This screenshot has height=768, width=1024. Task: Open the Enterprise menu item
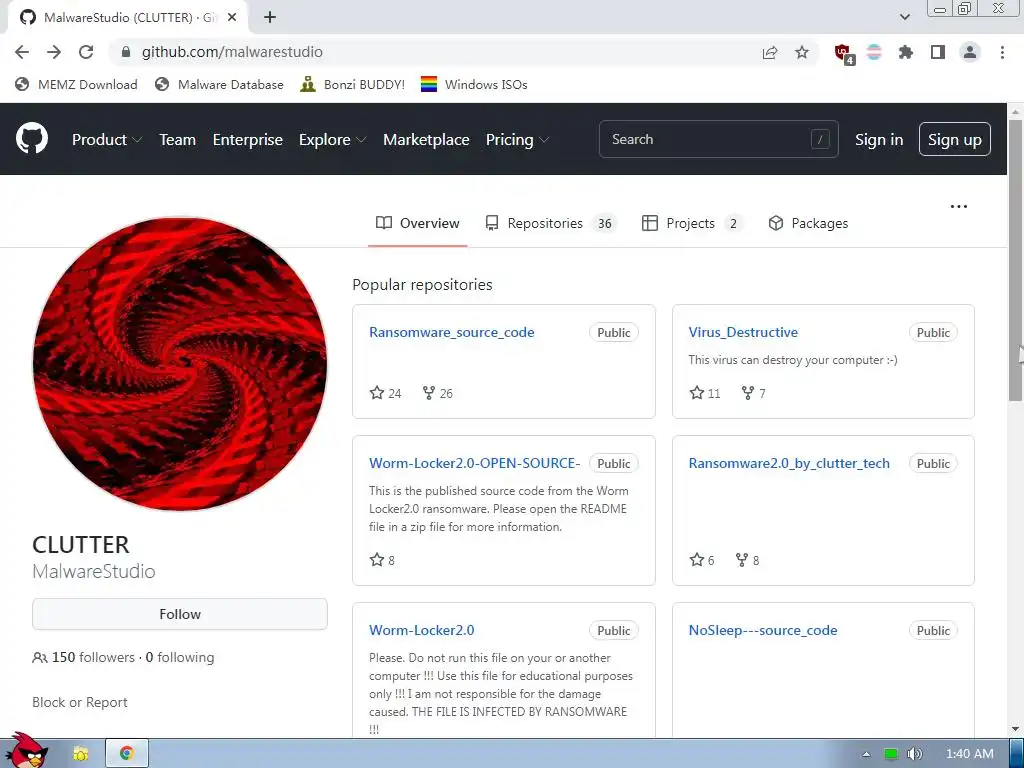click(x=248, y=140)
